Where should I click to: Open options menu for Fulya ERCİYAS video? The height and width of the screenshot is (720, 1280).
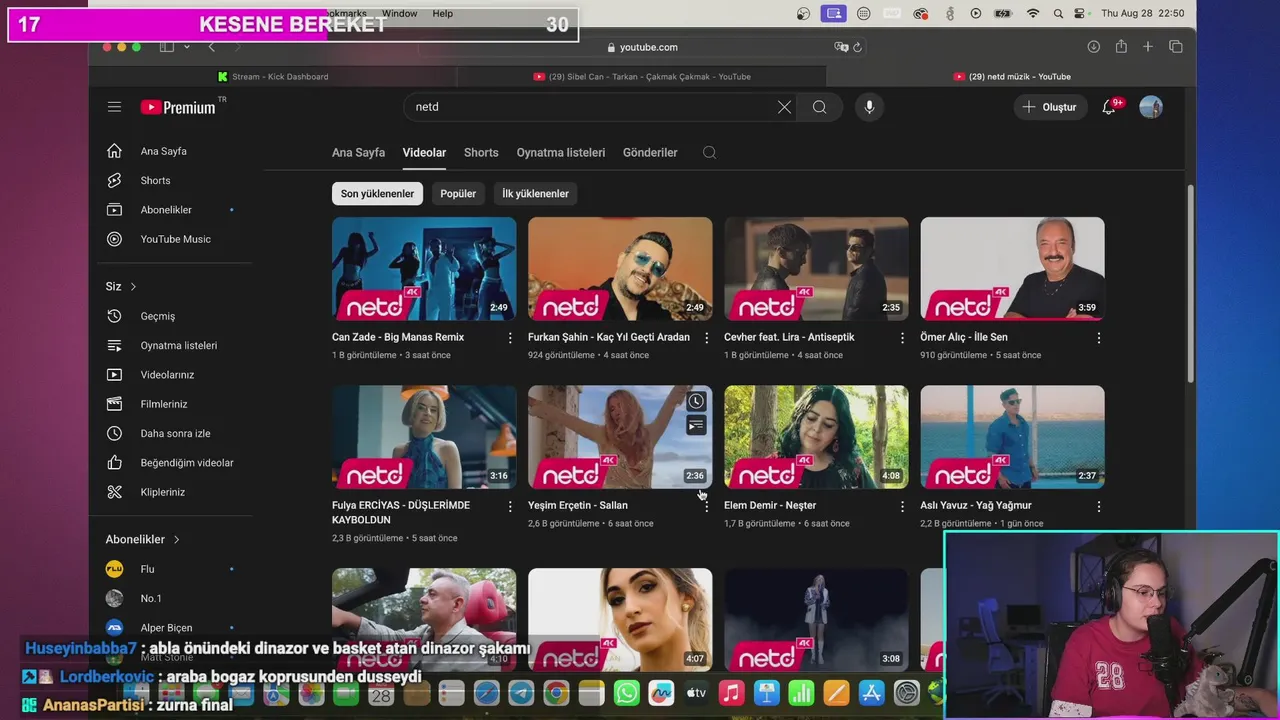510,506
